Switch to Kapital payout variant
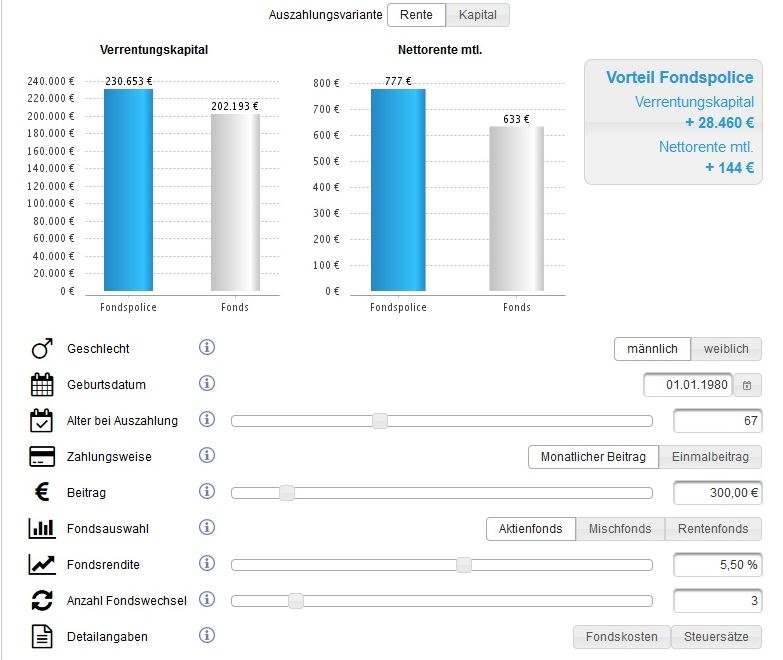The image size is (783, 660). (478, 15)
